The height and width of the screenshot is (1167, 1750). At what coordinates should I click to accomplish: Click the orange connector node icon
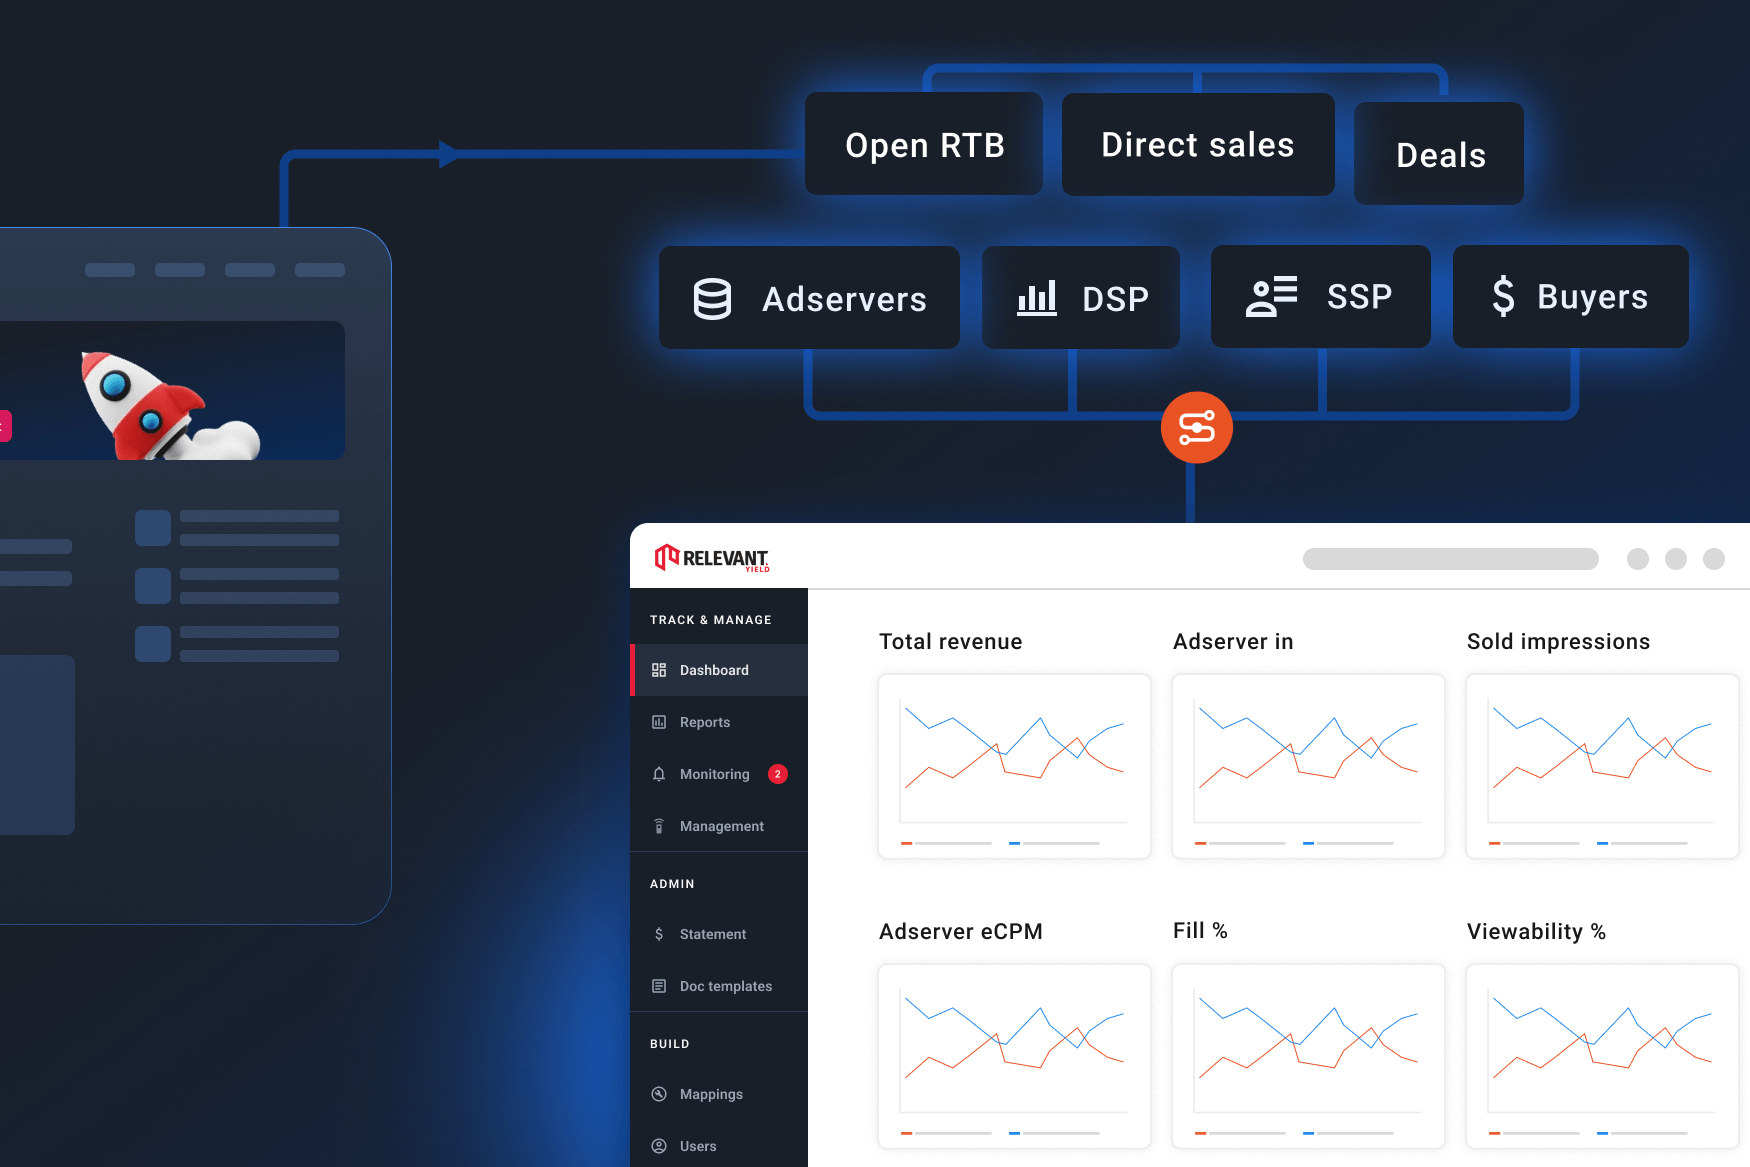1197,427
